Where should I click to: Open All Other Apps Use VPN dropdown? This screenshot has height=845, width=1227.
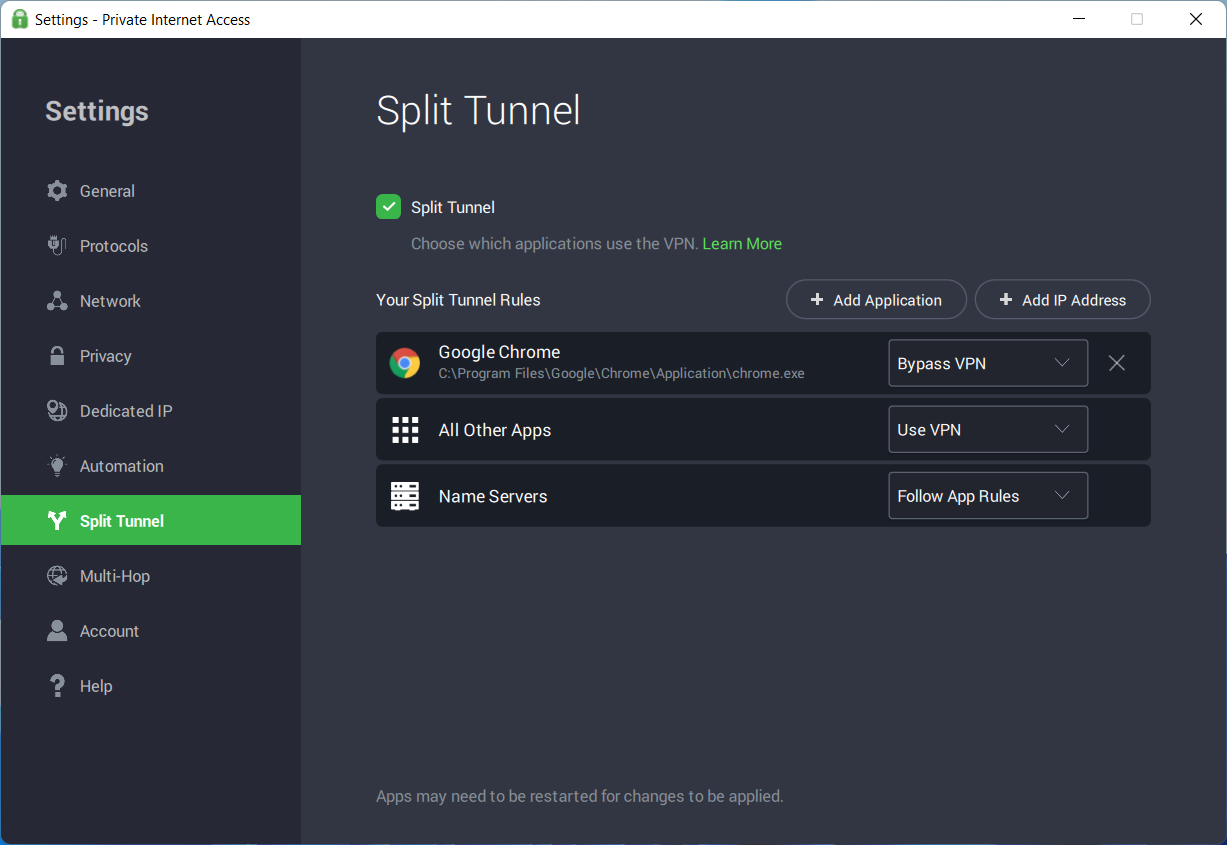987,430
